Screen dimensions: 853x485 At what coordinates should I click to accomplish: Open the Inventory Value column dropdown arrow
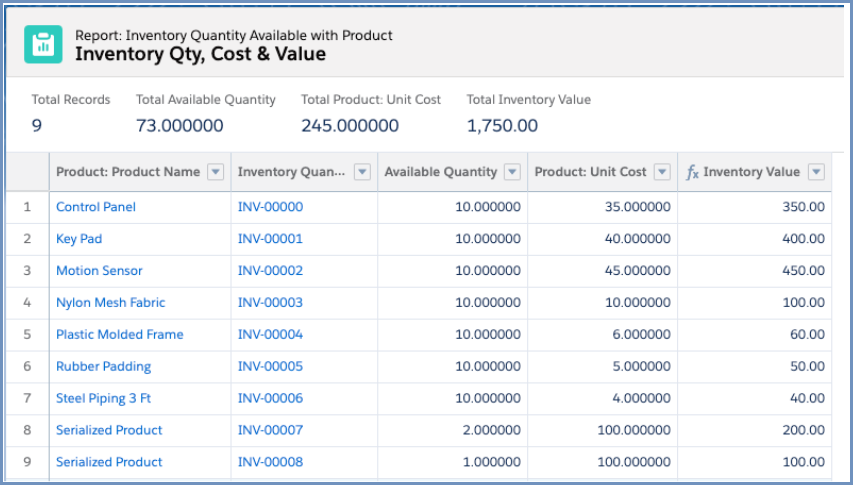816,172
